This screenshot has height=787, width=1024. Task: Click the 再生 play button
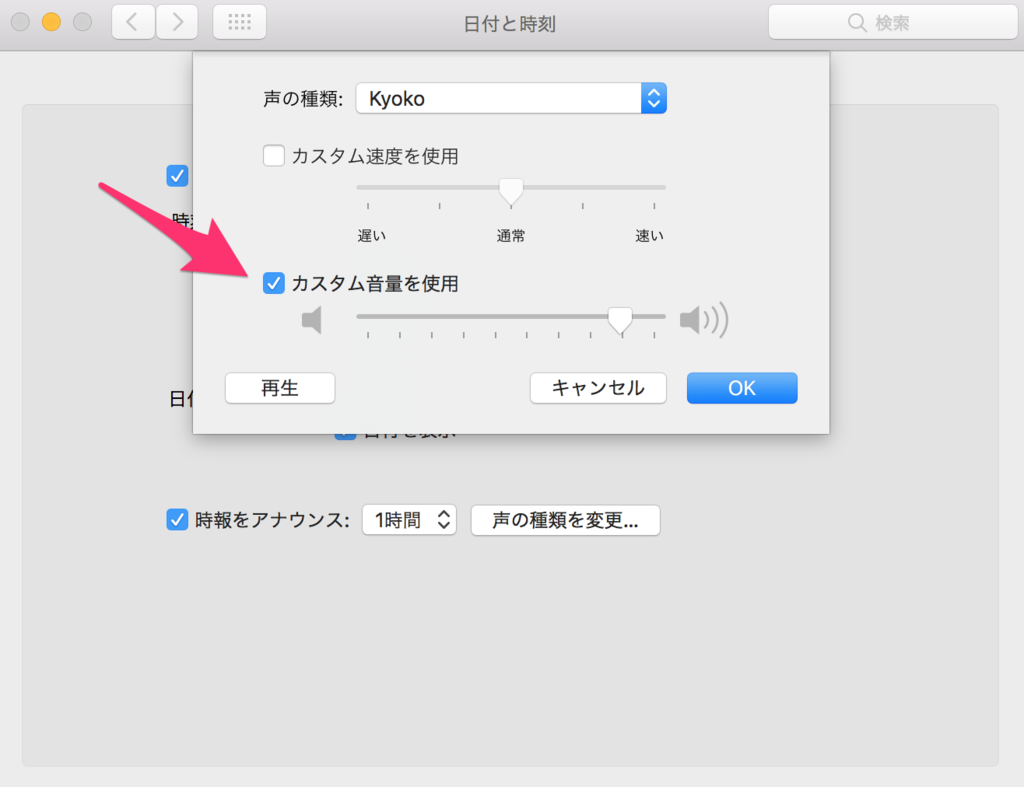click(x=280, y=388)
